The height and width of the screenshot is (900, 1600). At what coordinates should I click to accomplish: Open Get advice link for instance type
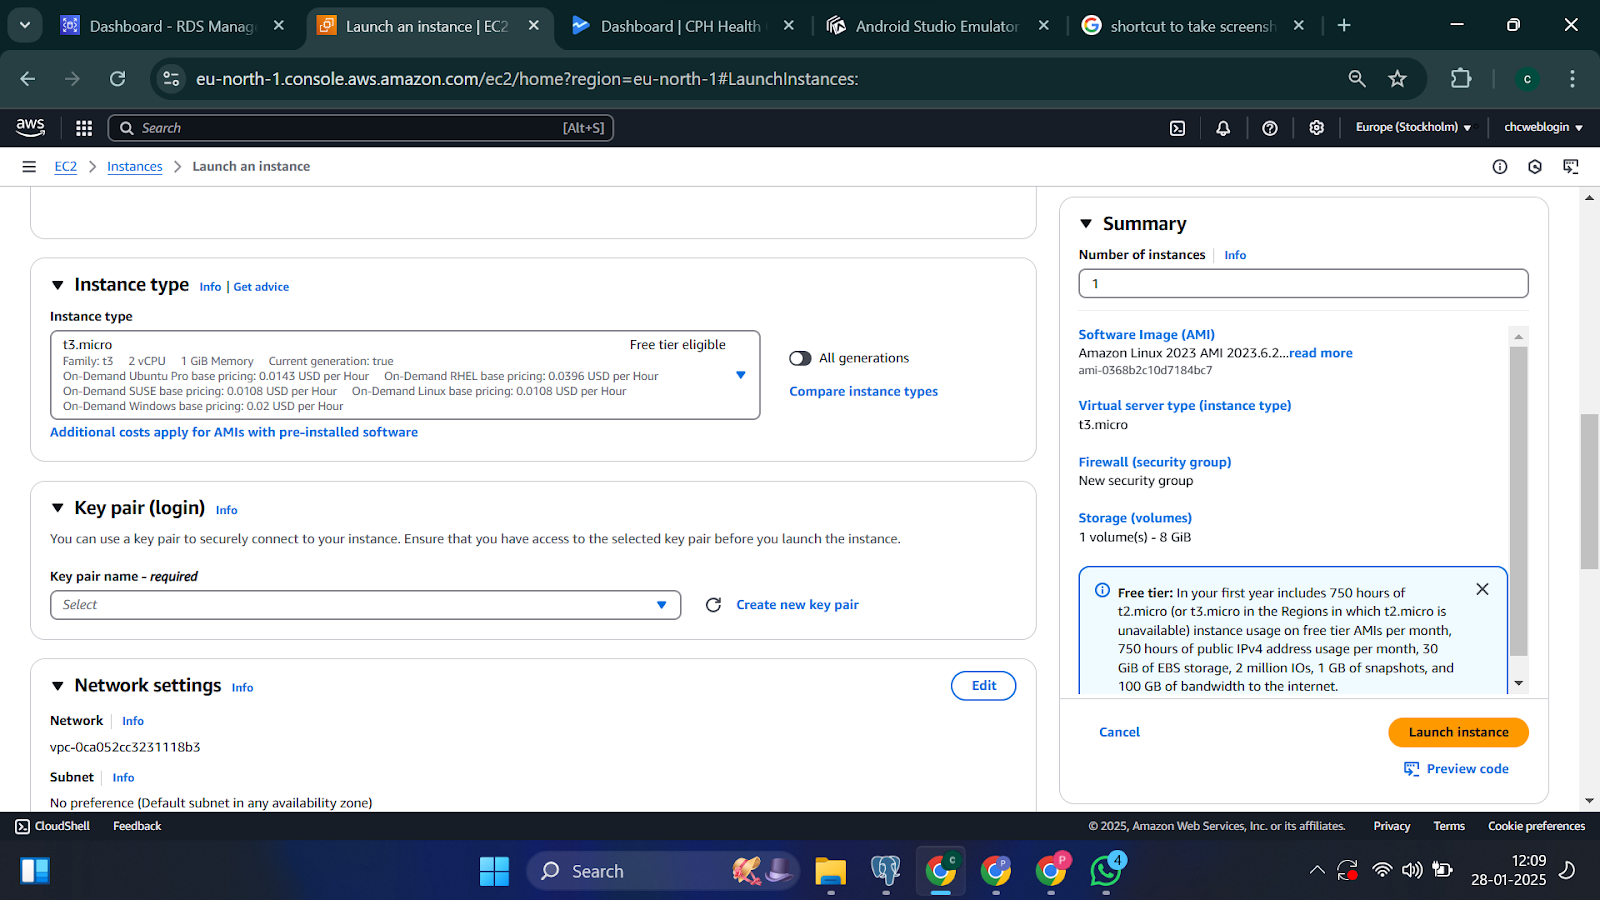point(261,287)
